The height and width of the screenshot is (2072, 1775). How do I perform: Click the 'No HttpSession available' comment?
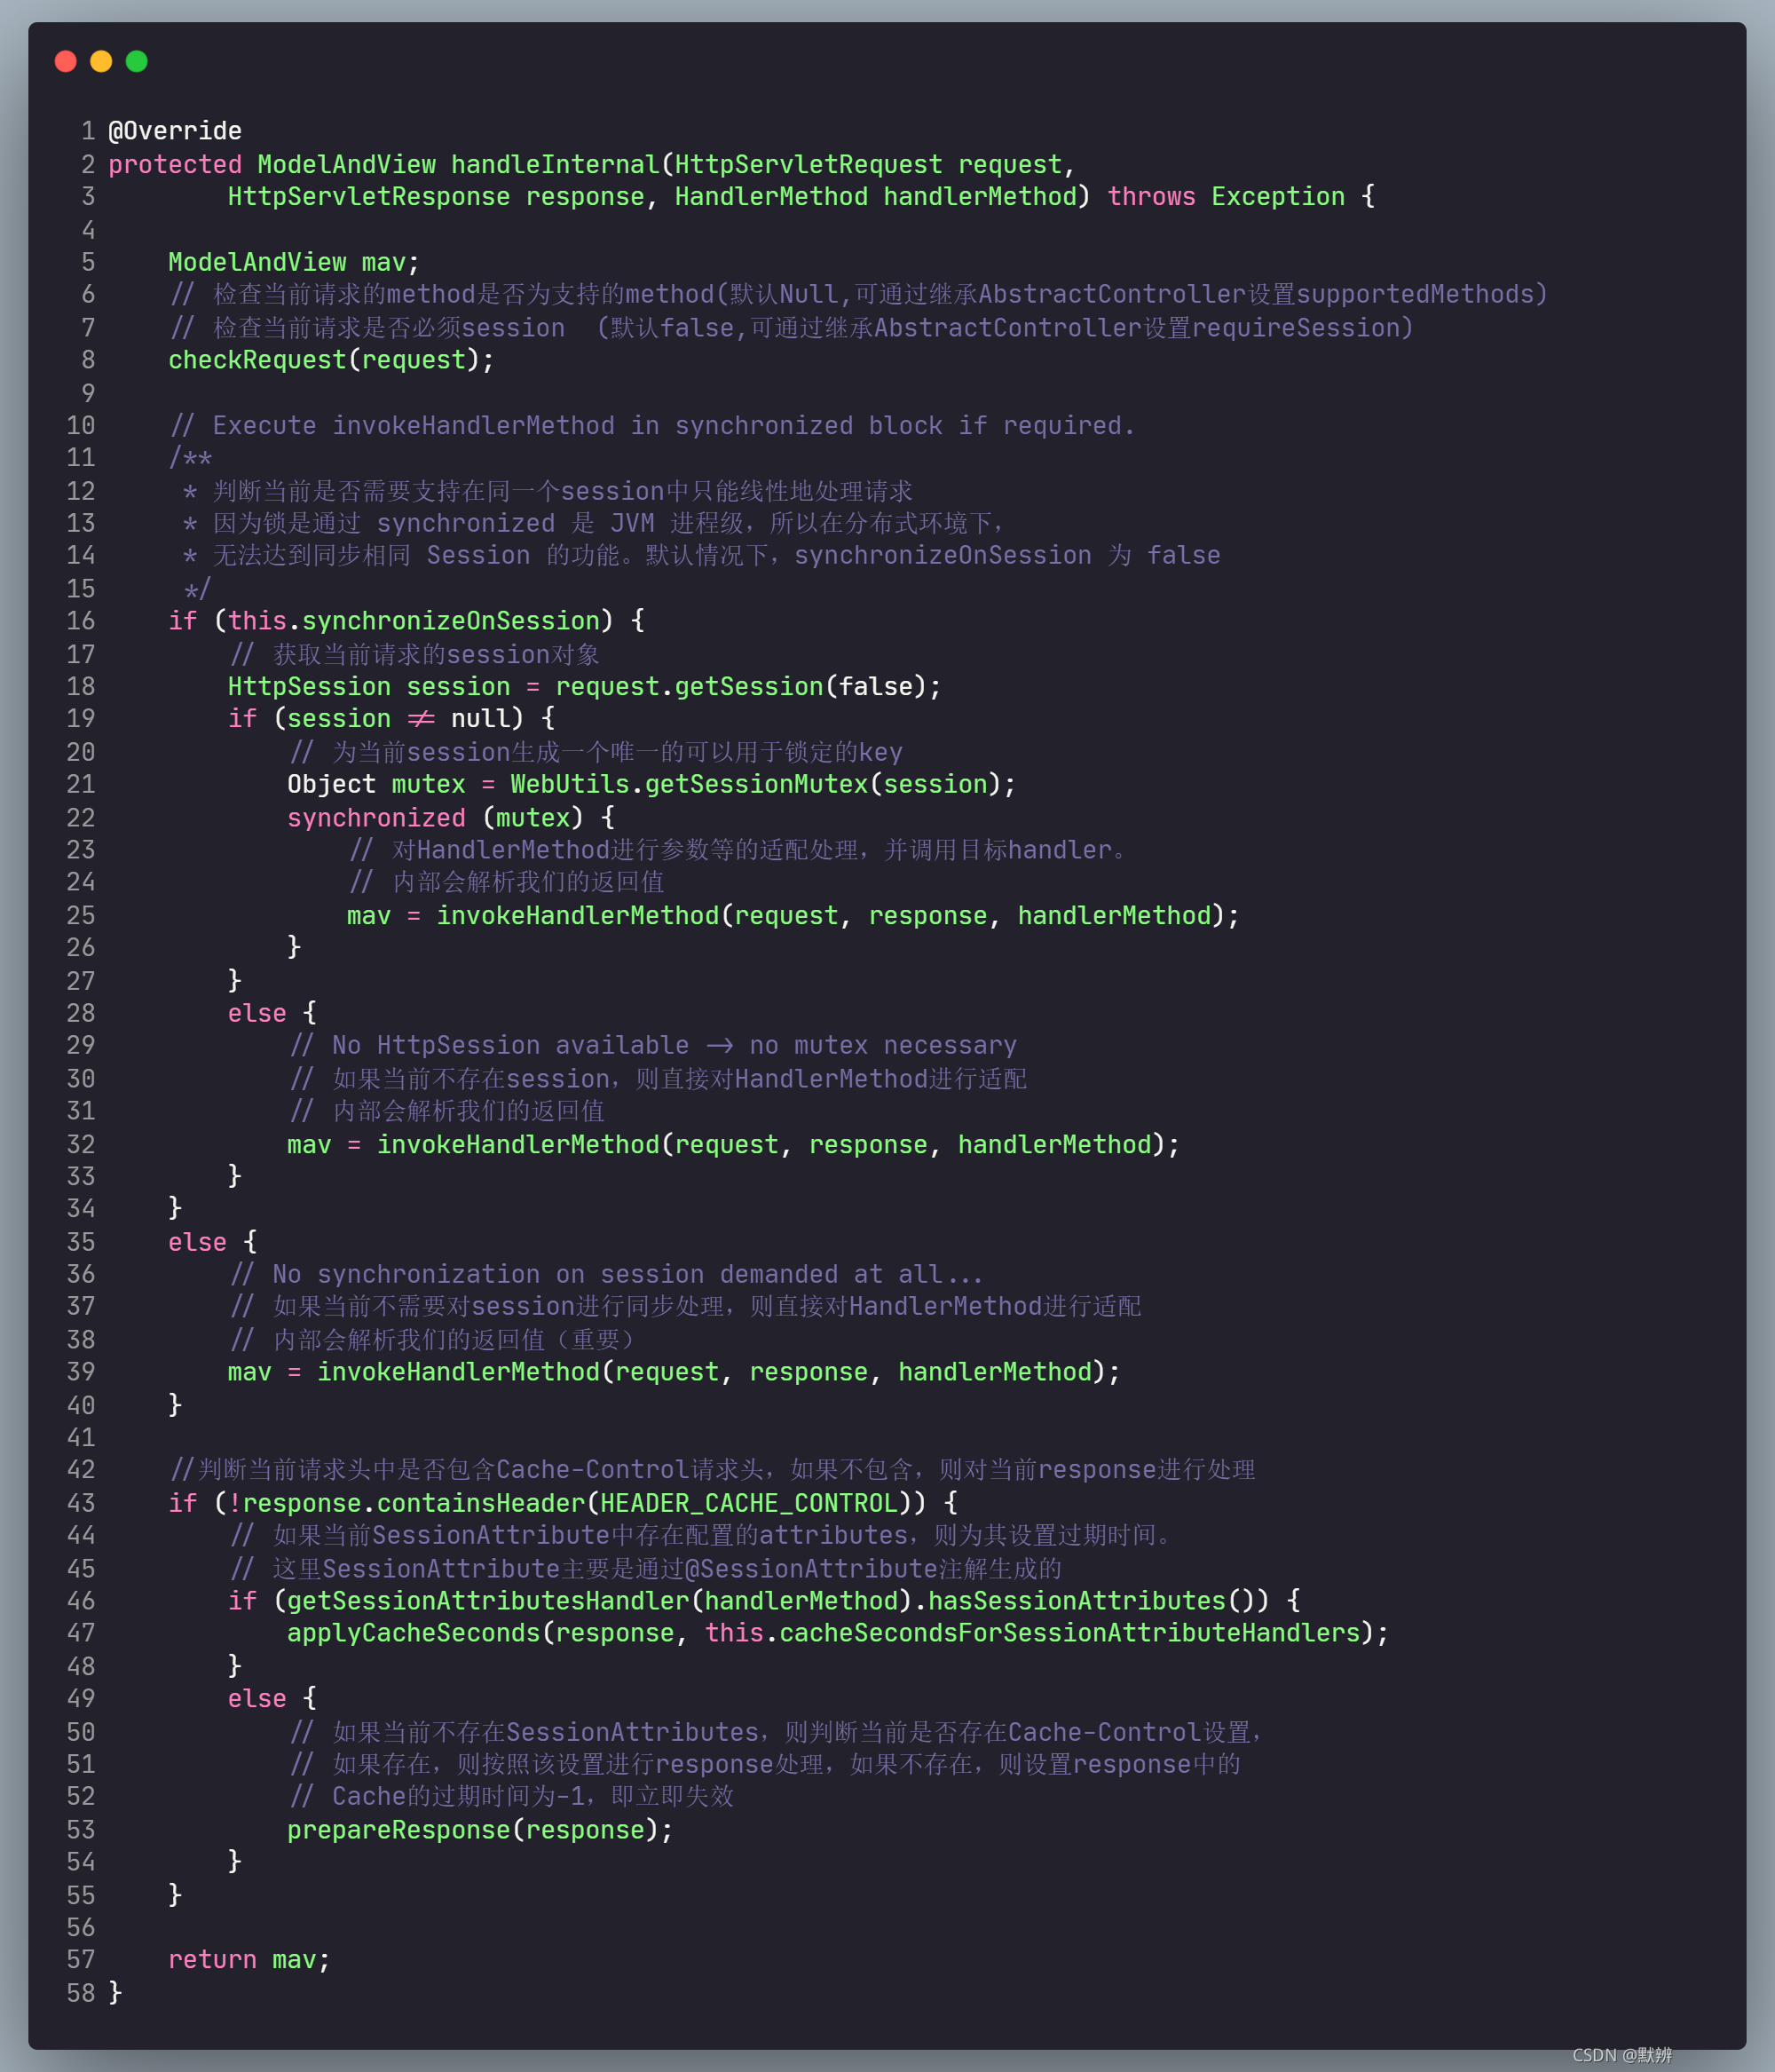[654, 1045]
